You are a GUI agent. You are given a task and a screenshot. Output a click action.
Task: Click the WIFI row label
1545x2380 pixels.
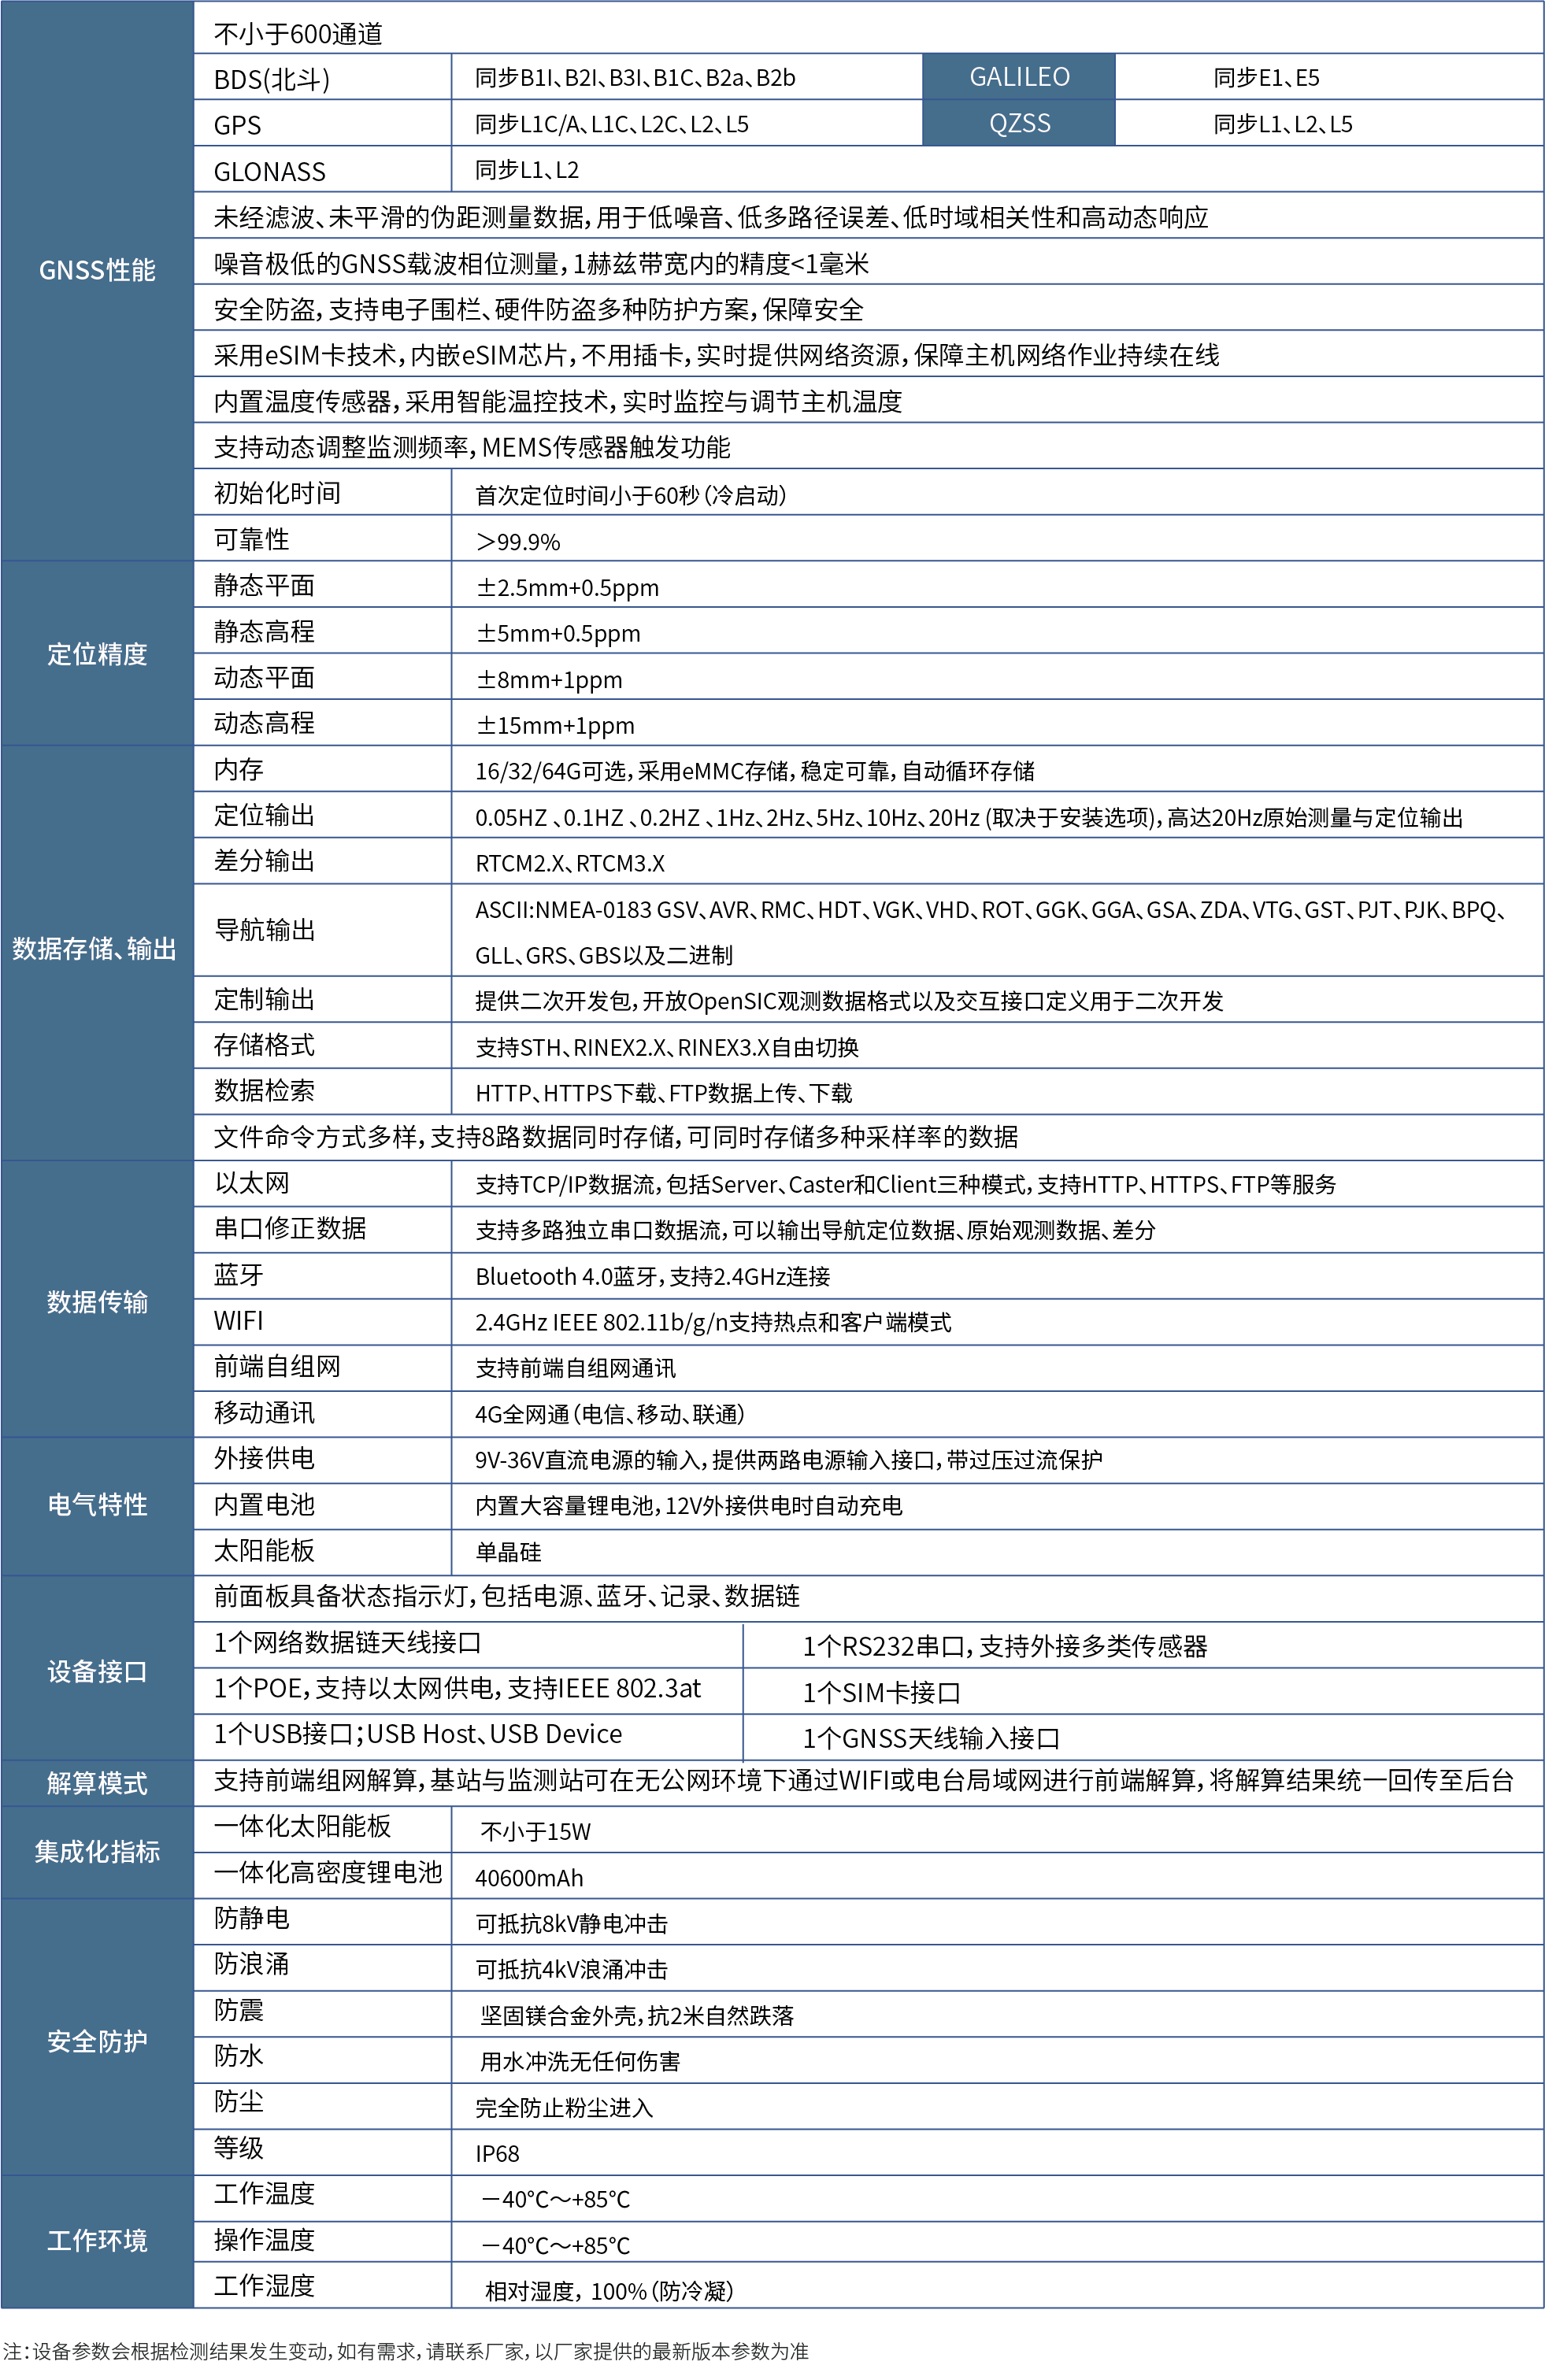click(x=239, y=1321)
